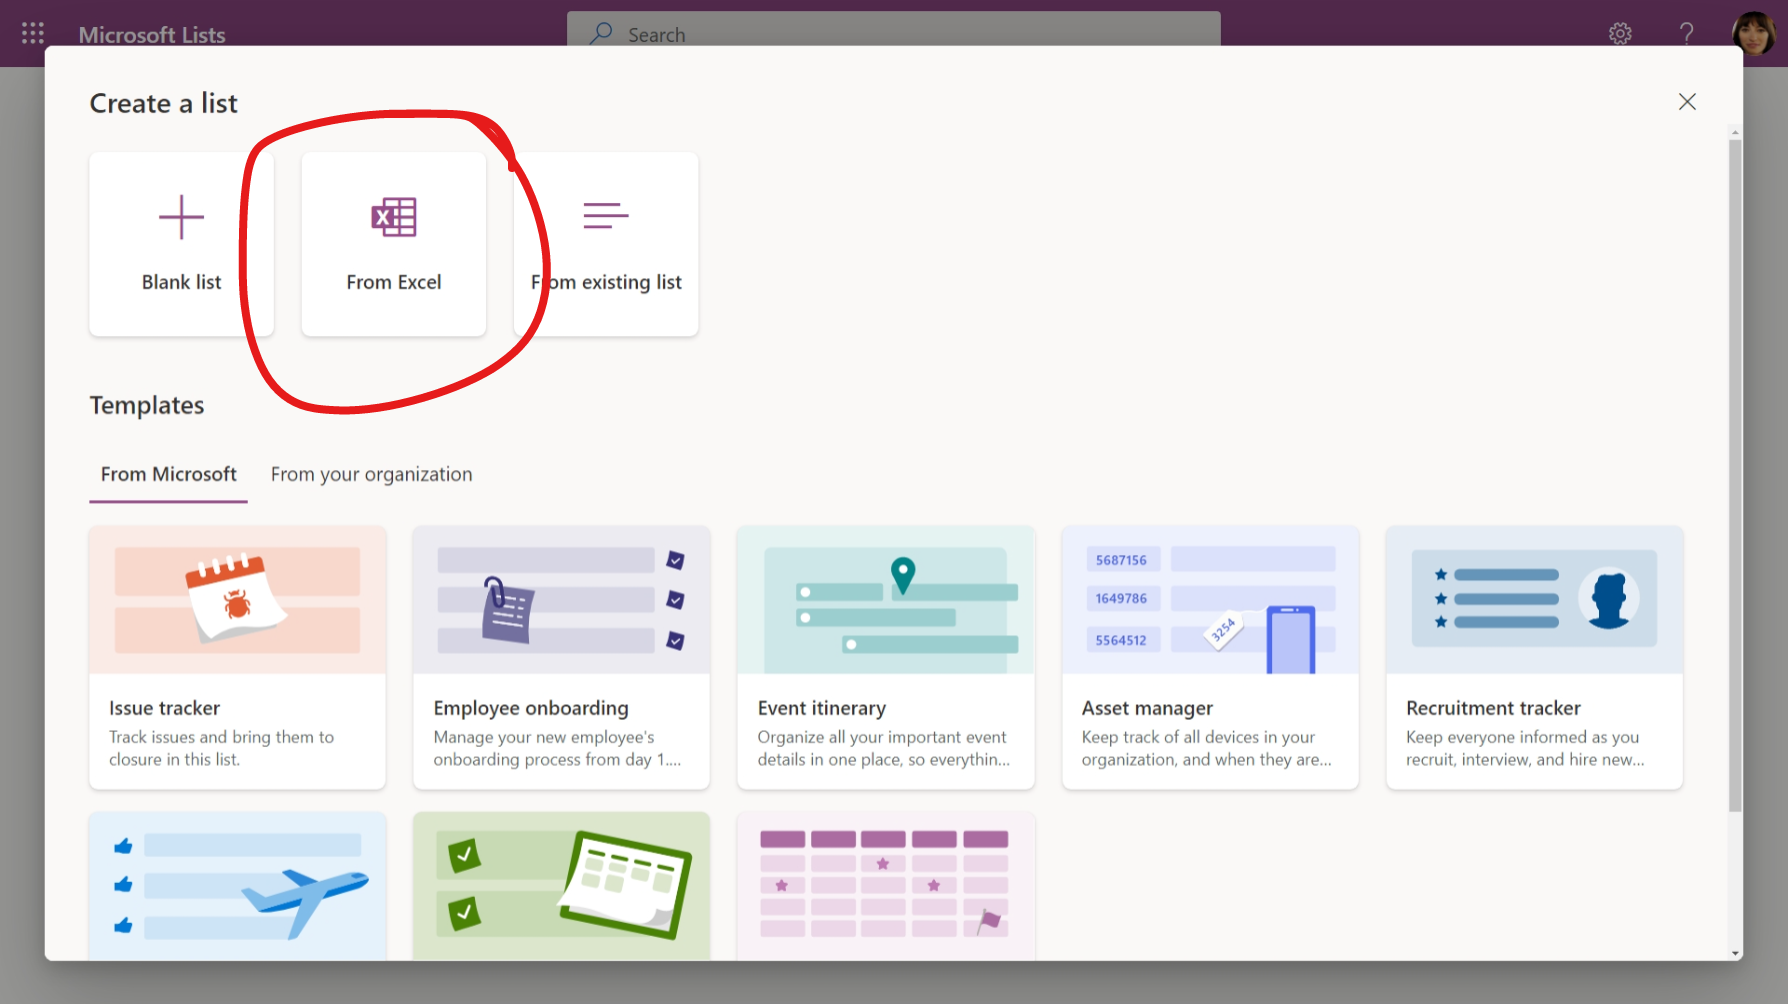Select the Recruitment tracker template thumbnail
The height and width of the screenshot is (1004, 1788).
click(1534, 600)
